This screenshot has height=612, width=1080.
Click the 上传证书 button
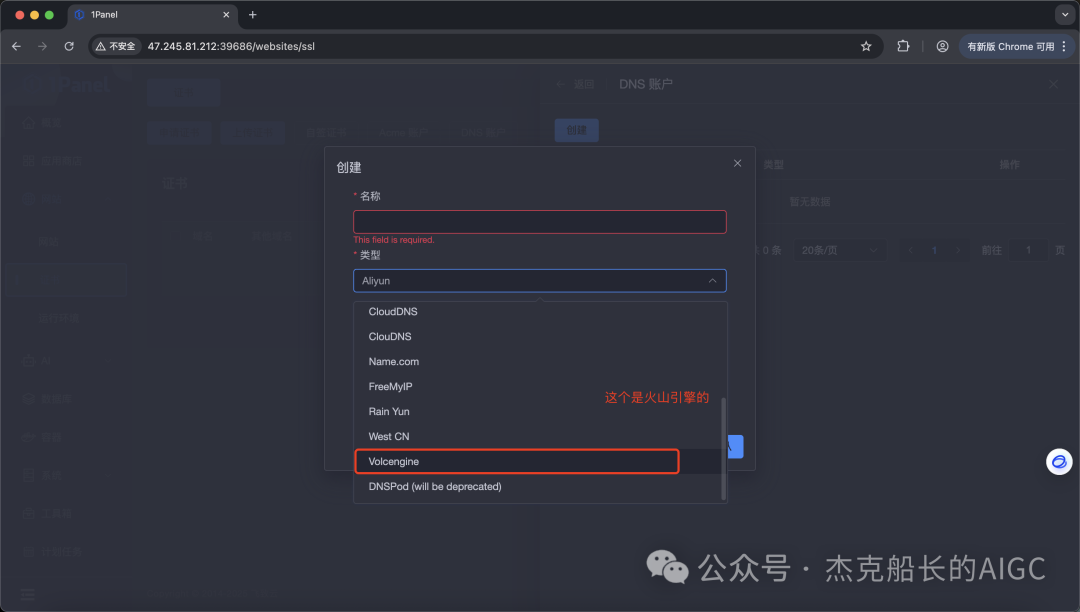pyautogui.click(x=253, y=133)
